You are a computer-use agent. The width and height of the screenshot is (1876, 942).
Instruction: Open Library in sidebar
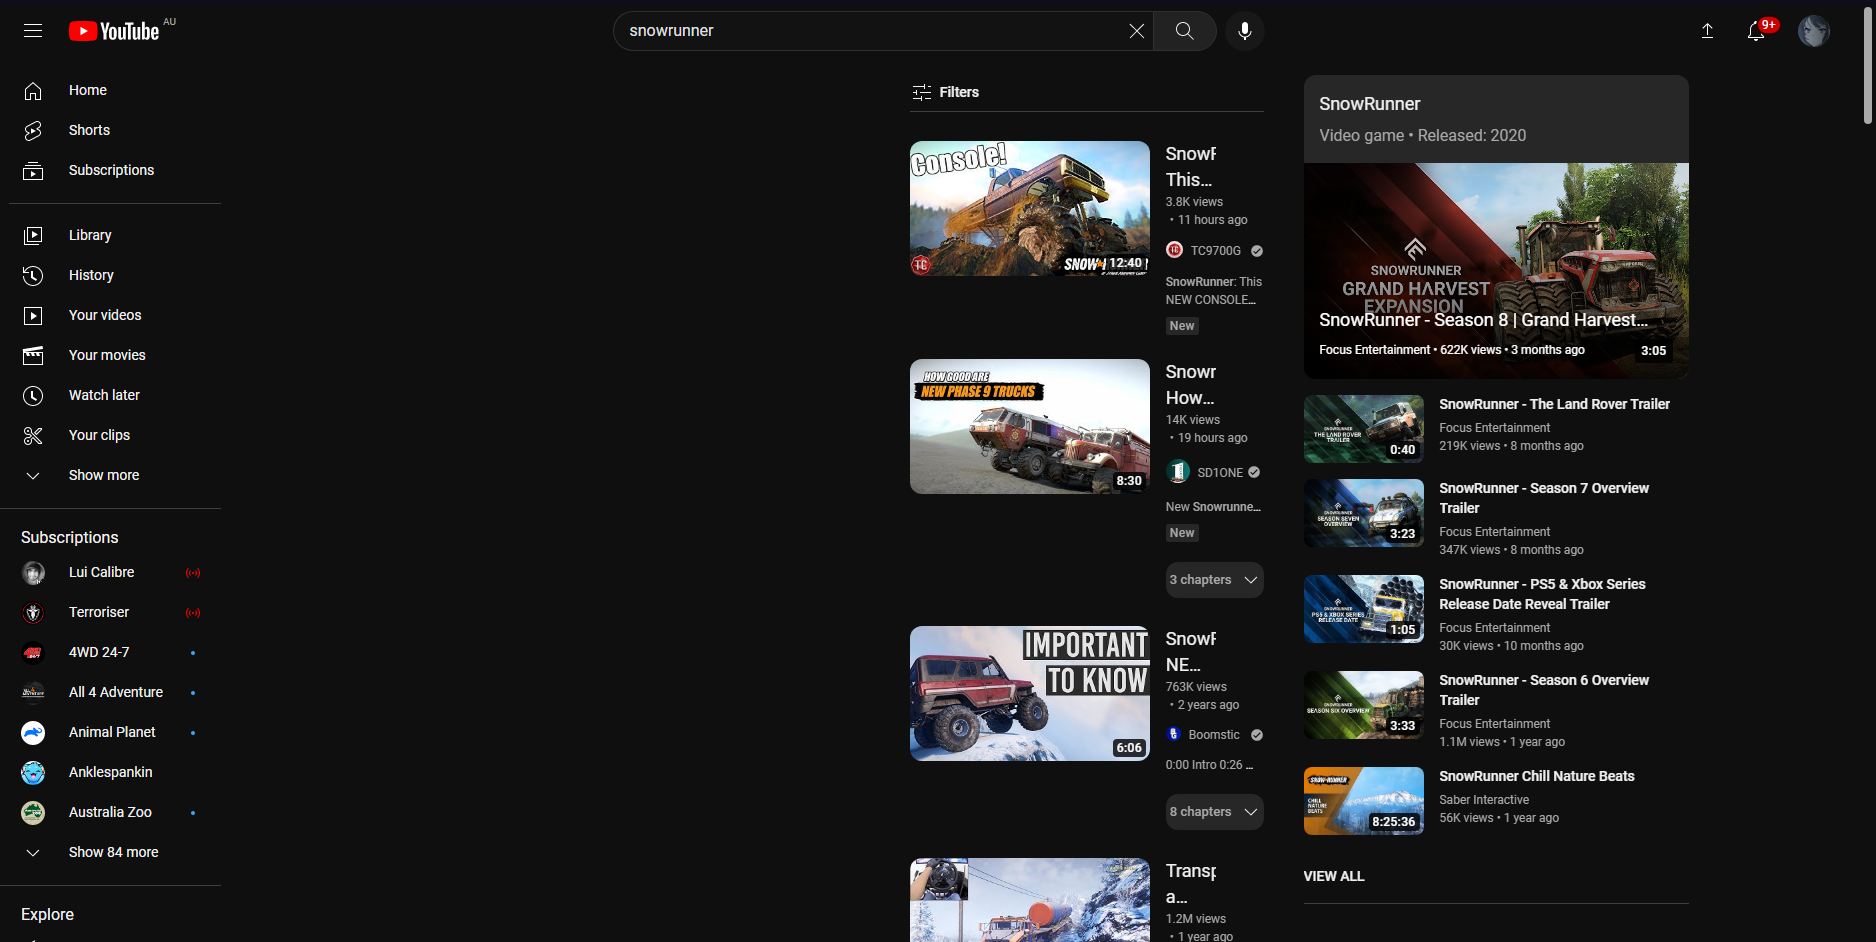[x=115, y=235]
